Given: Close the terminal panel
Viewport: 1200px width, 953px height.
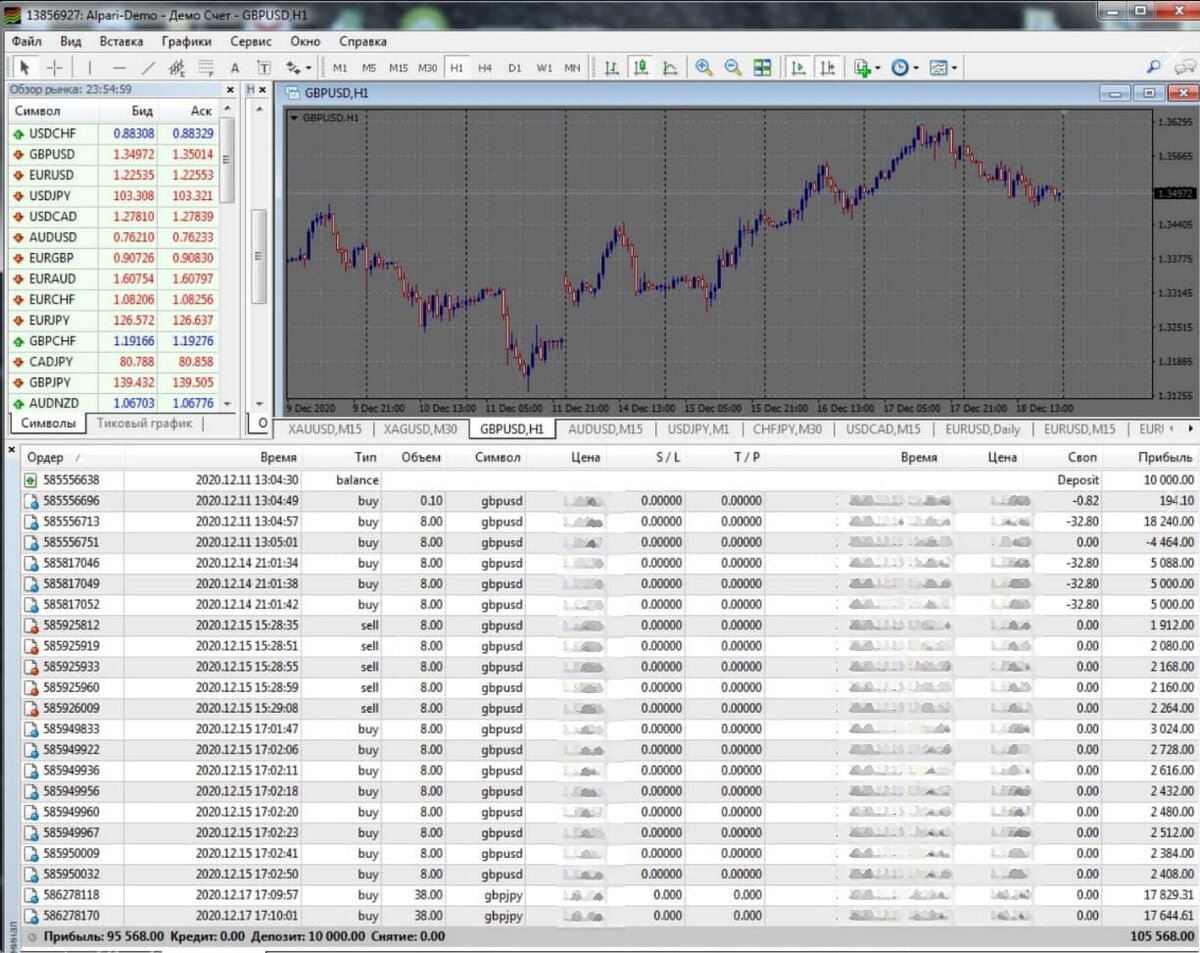Looking at the screenshot, I should pos(11,450).
